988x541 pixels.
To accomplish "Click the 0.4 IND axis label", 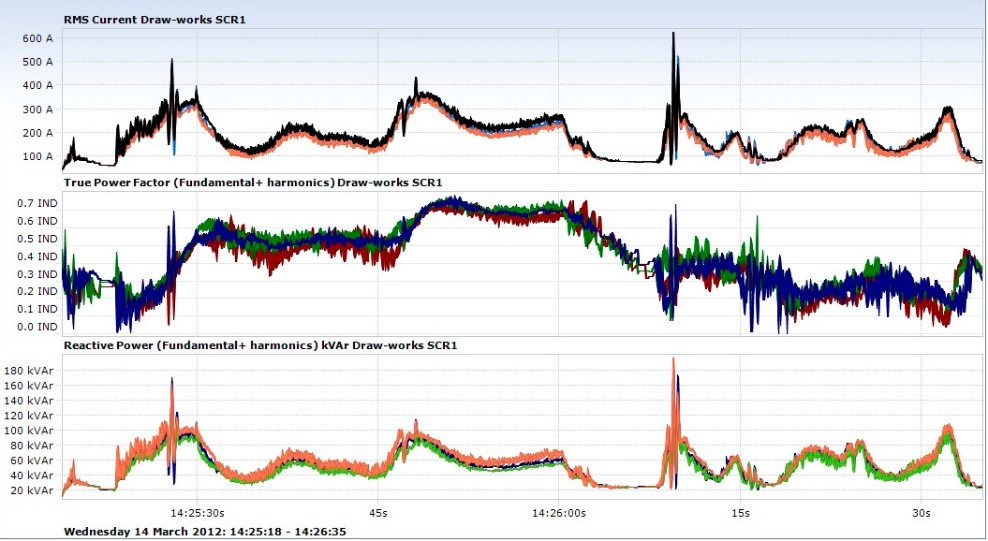I will tap(37, 256).
